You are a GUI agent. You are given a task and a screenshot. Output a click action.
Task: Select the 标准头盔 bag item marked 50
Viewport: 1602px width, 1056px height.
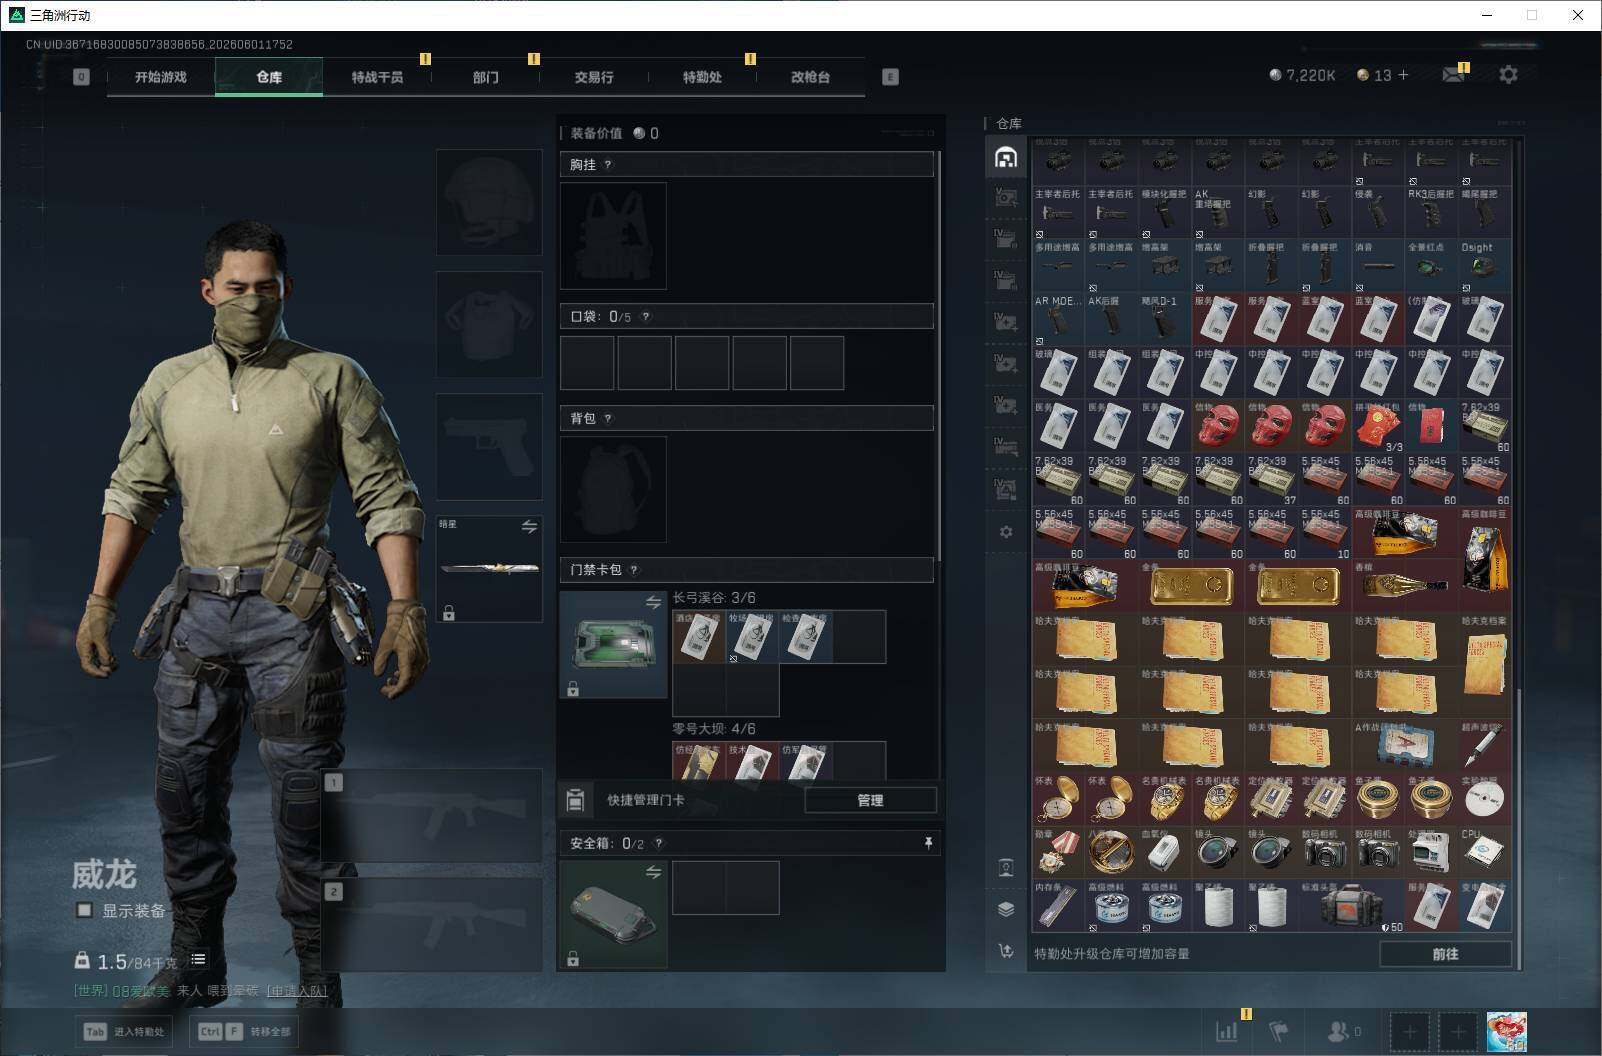pyautogui.click(x=1351, y=906)
